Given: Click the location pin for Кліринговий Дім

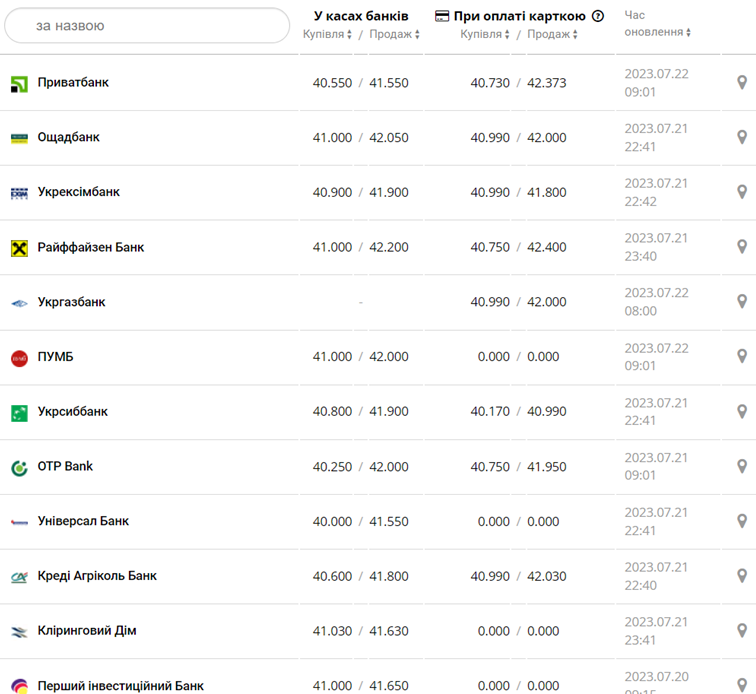Looking at the screenshot, I should [x=742, y=630].
